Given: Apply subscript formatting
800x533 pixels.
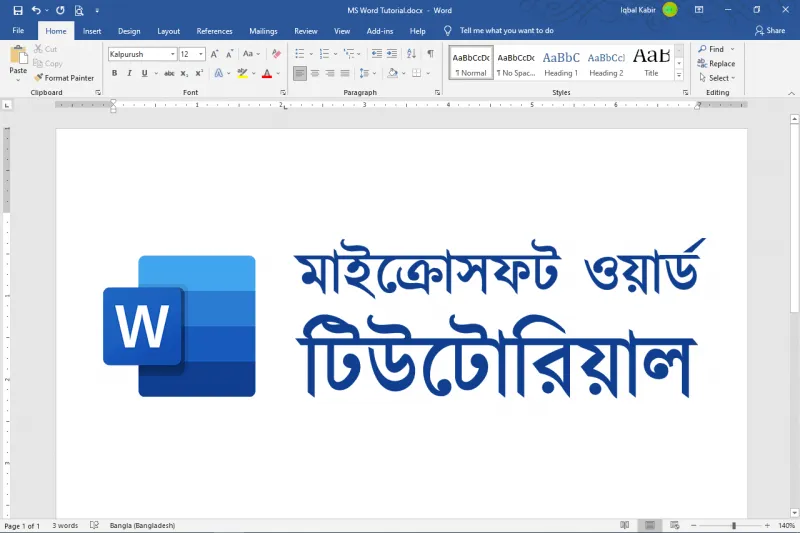Looking at the screenshot, I should click(184, 73).
